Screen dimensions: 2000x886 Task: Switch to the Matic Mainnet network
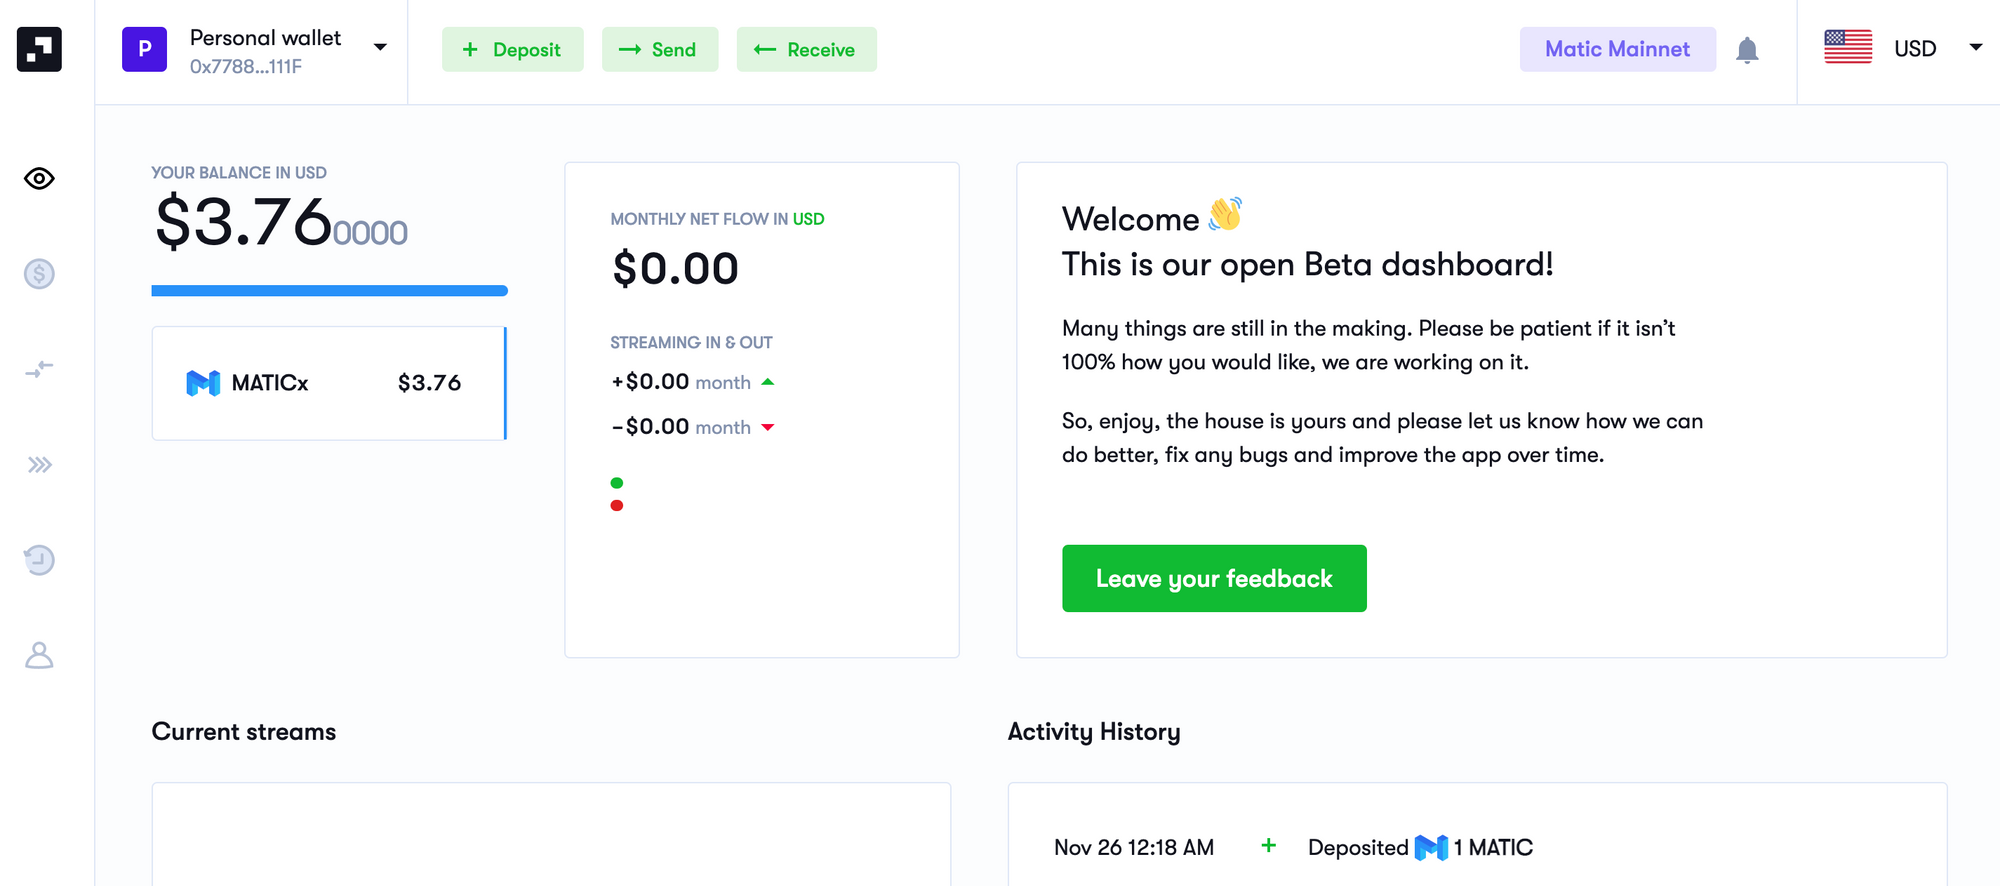point(1617,48)
